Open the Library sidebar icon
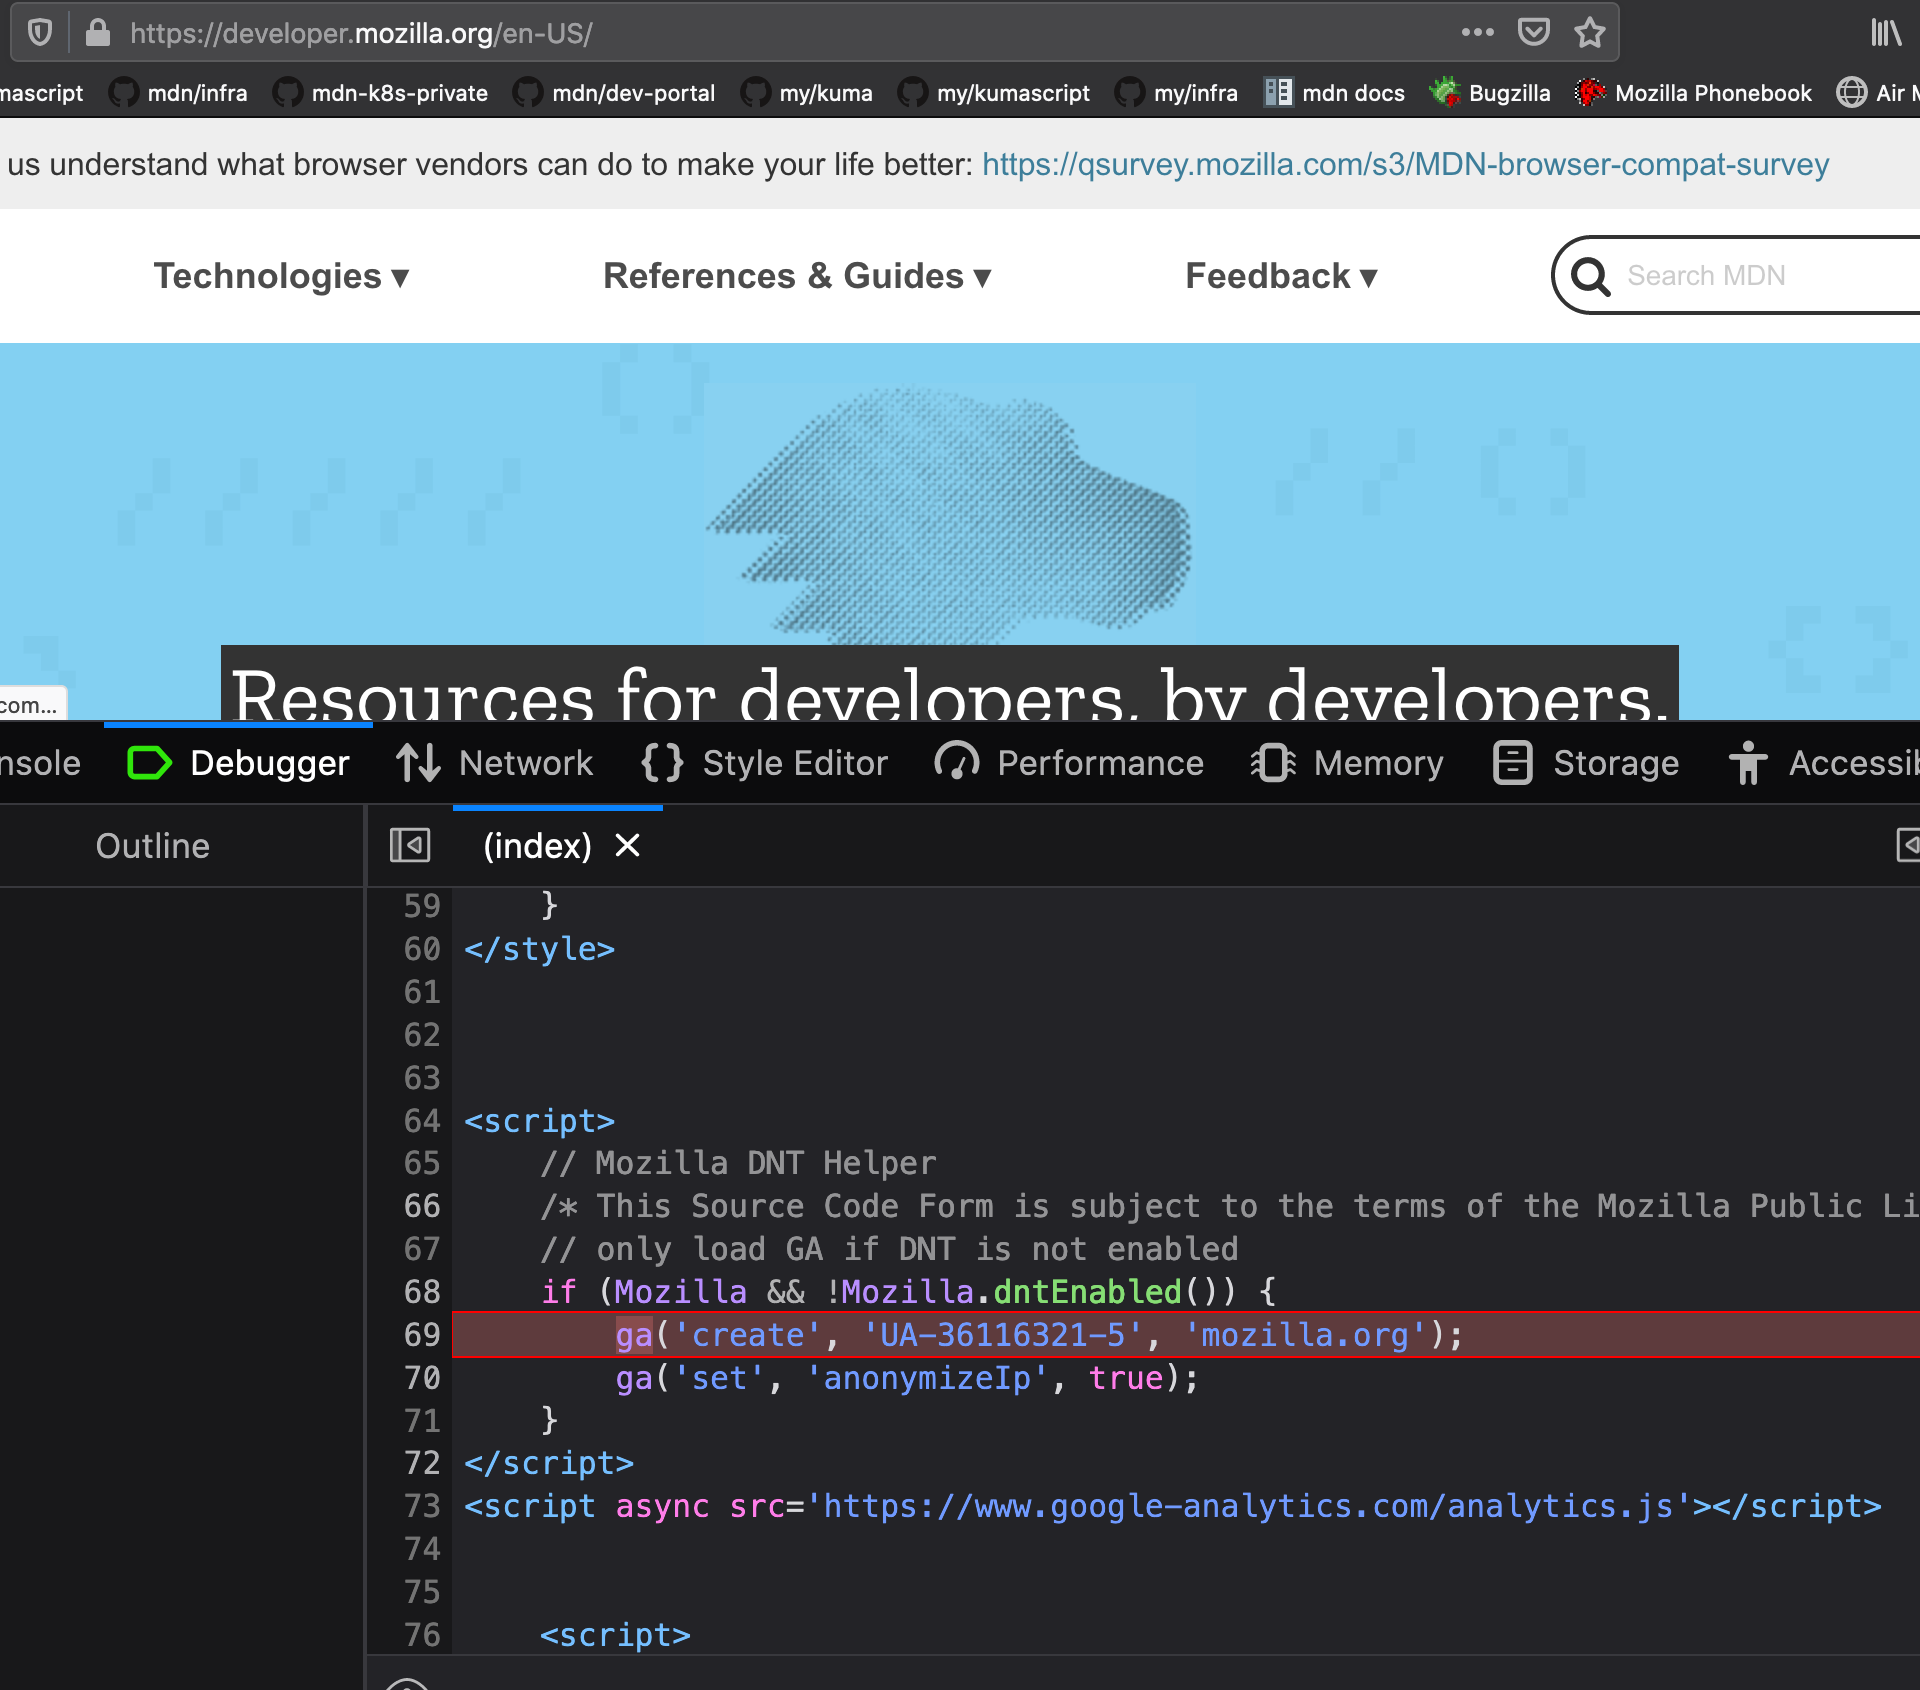The height and width of the screenshot is (1690, 1920). tap(1885, 33)
